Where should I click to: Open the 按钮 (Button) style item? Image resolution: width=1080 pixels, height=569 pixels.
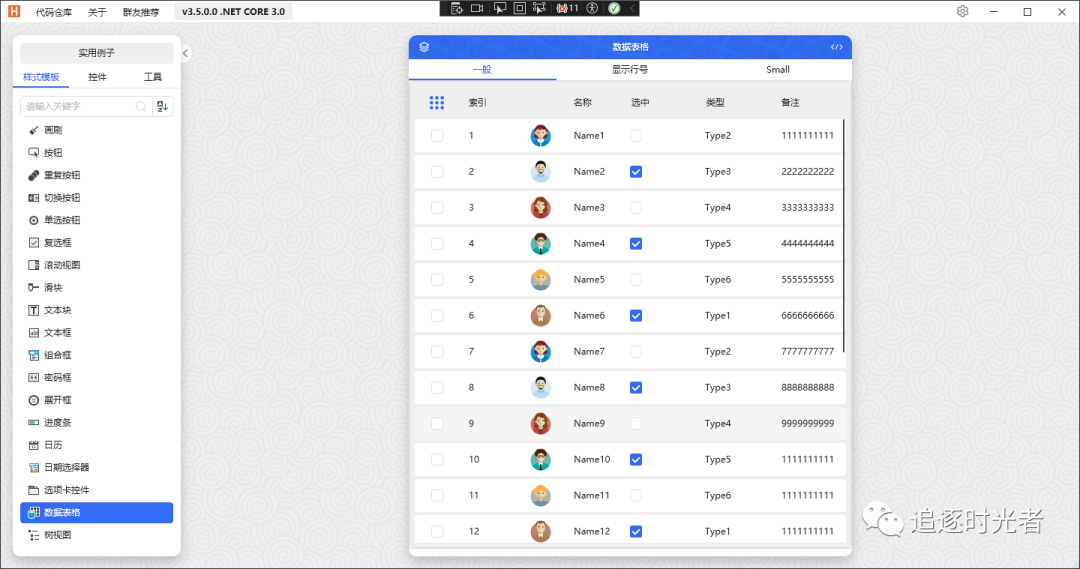96,153
